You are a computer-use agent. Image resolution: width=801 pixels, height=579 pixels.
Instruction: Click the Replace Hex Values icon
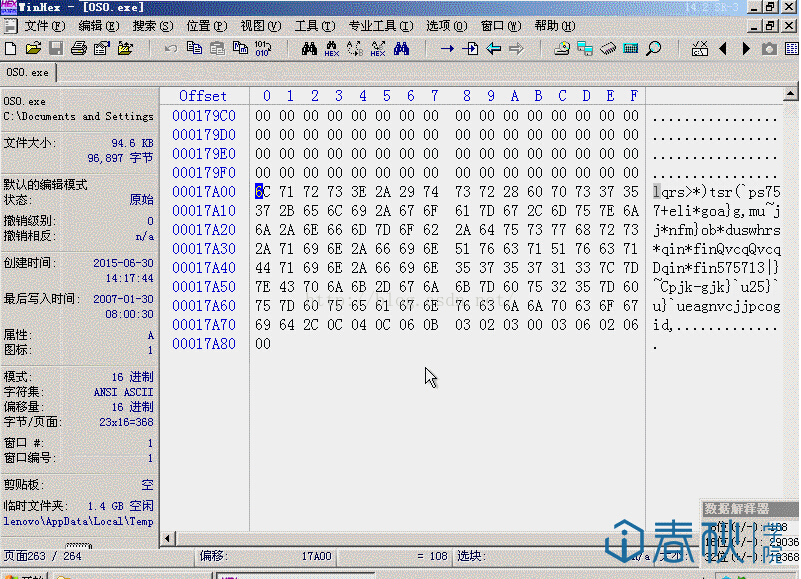pos(378,49)
